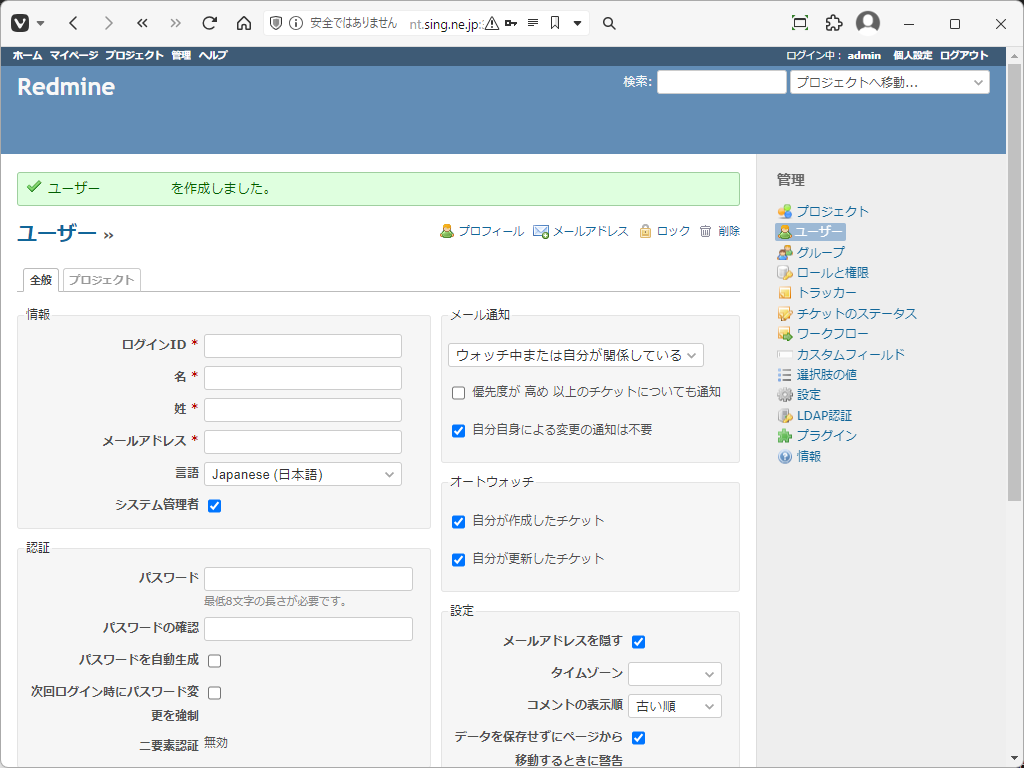
Task: Open address bar history dropdown arrow
Action: pos(577,24)
